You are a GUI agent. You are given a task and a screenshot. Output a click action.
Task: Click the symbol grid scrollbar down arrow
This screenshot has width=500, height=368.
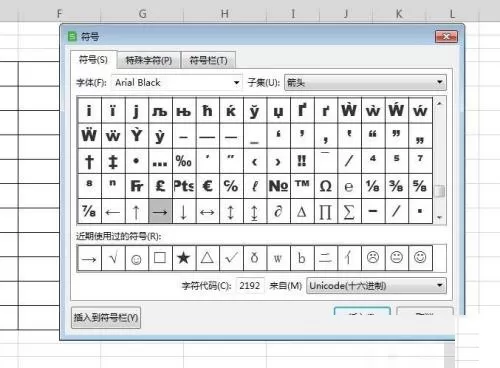pyautogui.click(x=440, y=217)
